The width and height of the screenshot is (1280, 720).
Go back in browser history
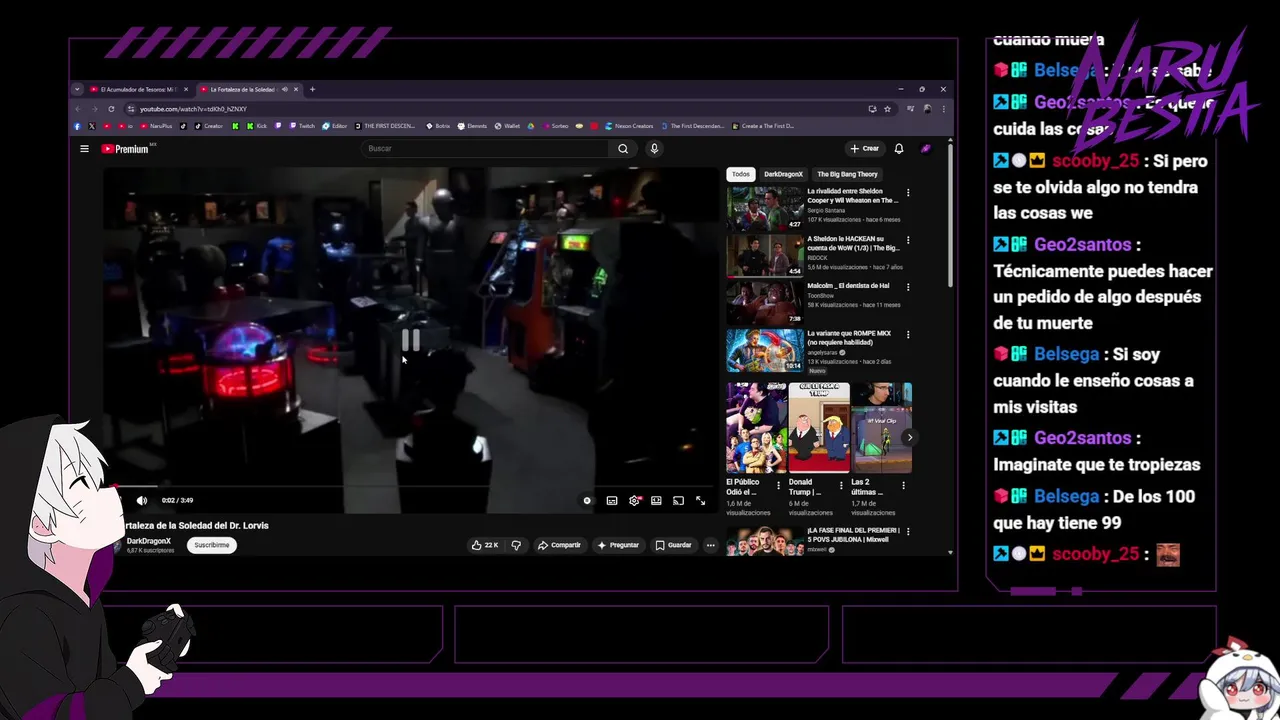click(78, 109)
